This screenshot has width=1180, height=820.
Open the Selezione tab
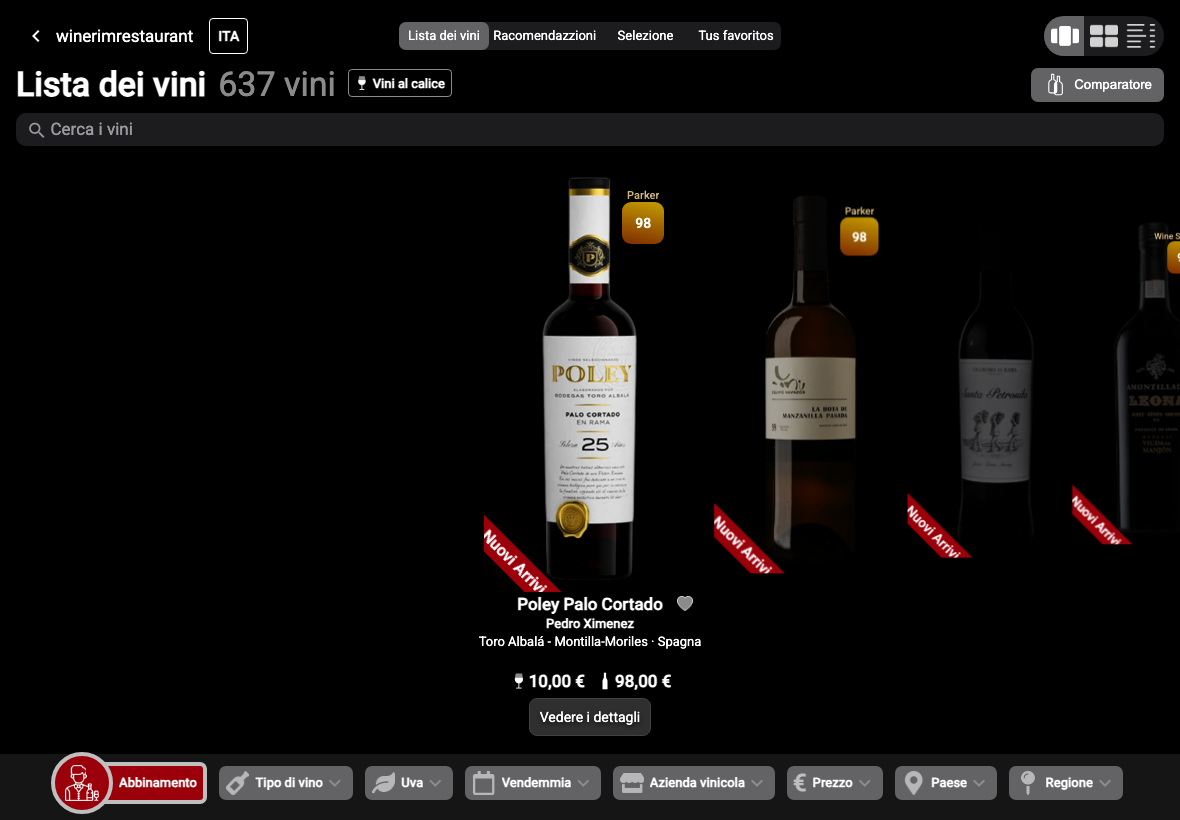click(x=645, y=35)
